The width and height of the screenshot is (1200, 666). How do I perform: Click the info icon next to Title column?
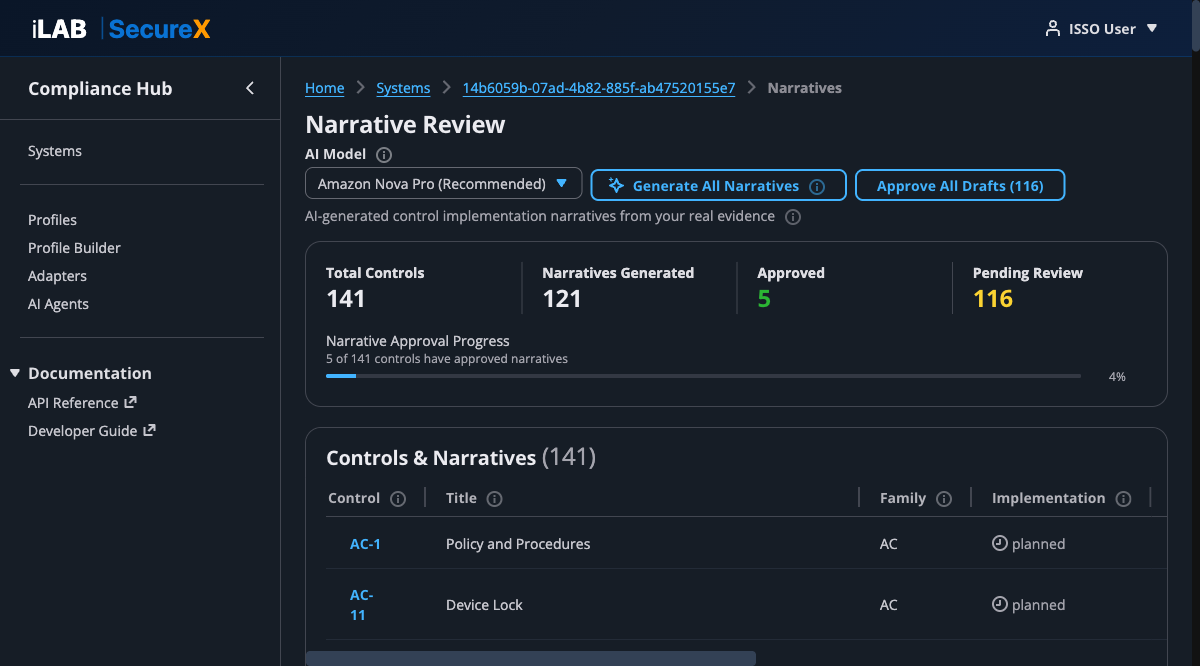click(494, 499)
